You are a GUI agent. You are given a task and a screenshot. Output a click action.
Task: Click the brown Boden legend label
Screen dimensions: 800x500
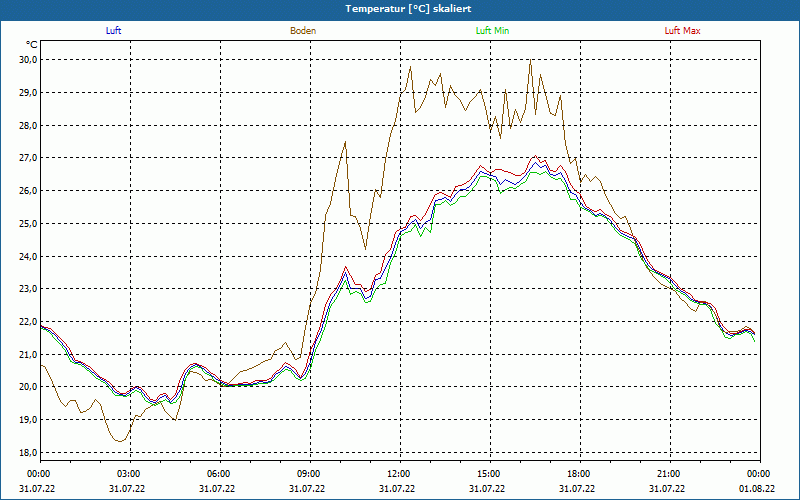[303, 31]
